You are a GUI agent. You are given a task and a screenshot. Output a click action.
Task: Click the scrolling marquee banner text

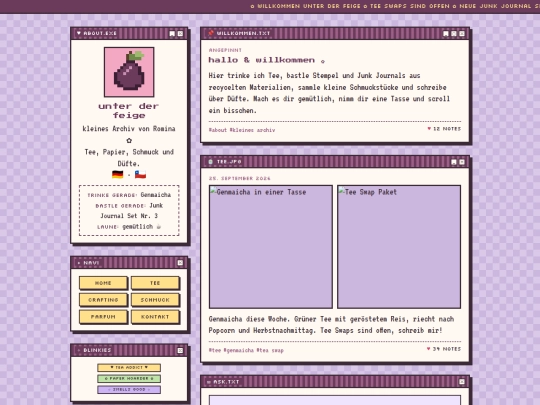pos(395,6)
